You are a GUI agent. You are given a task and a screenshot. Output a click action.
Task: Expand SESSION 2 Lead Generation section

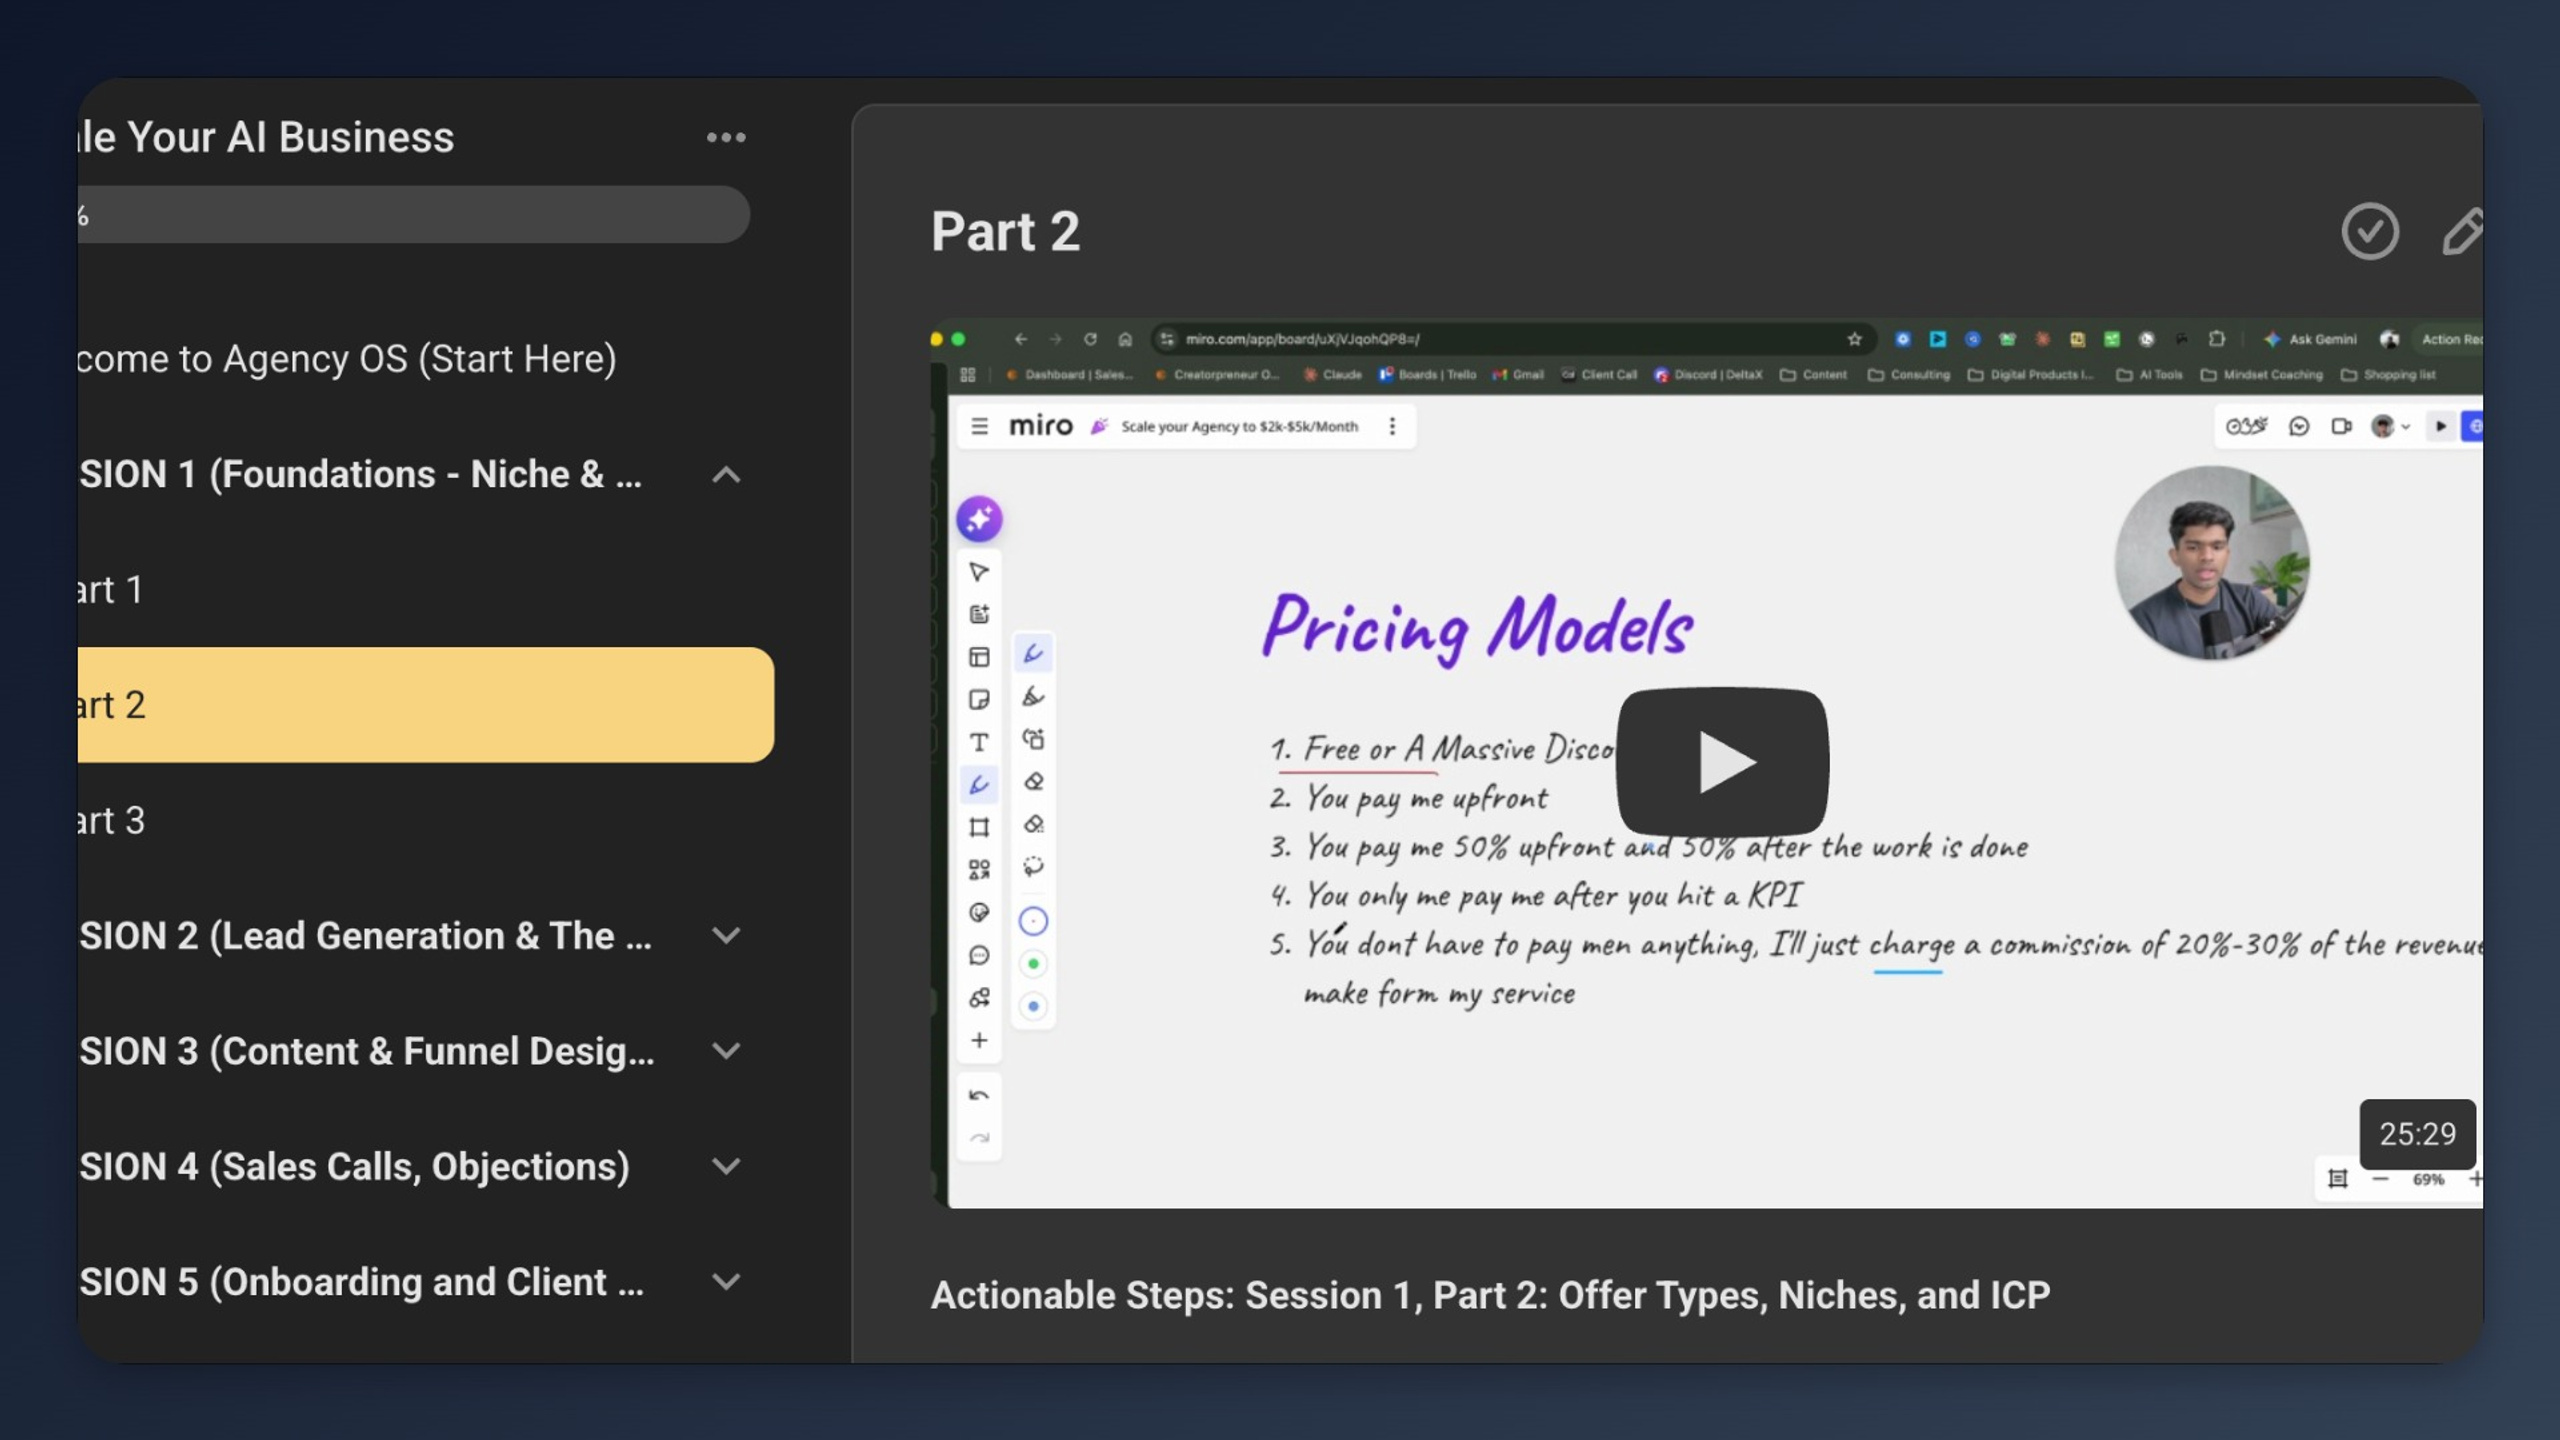click(726, 936)
